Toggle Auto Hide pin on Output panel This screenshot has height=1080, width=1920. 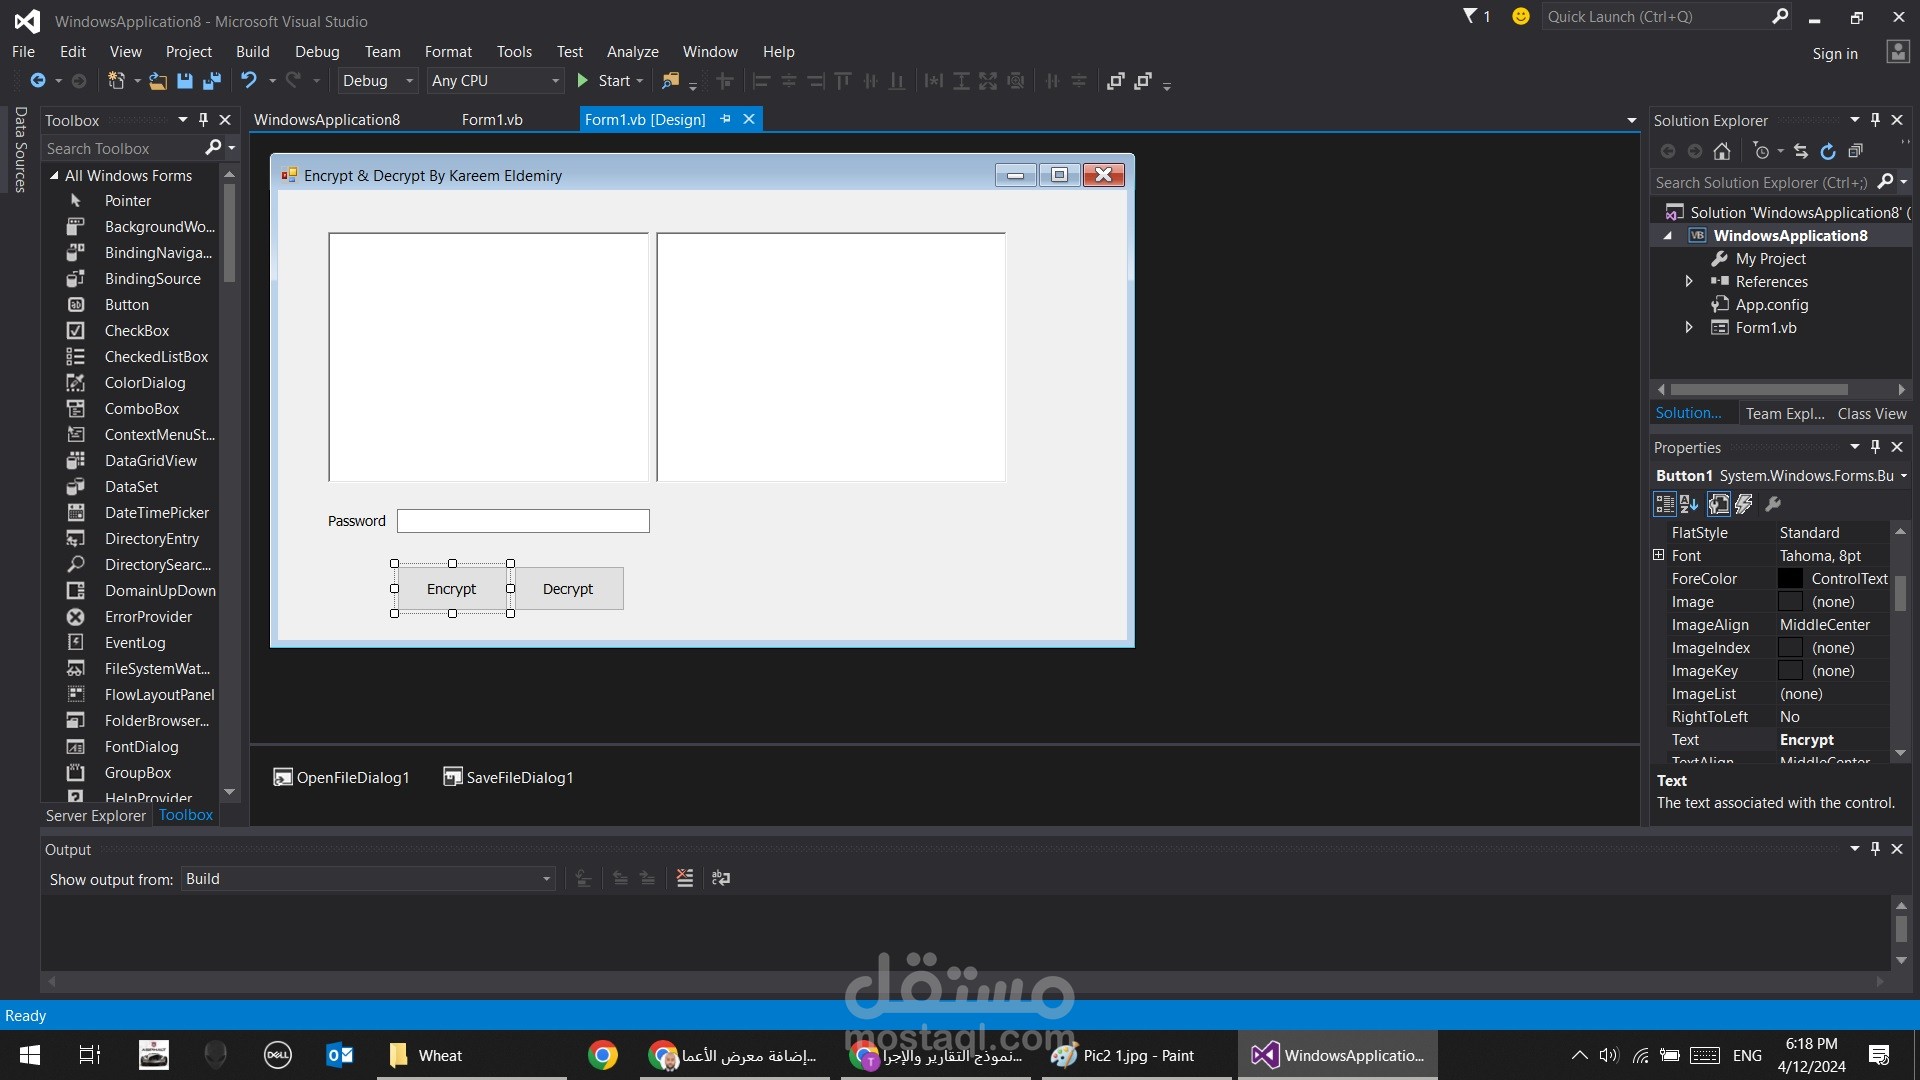[1875, 849]
